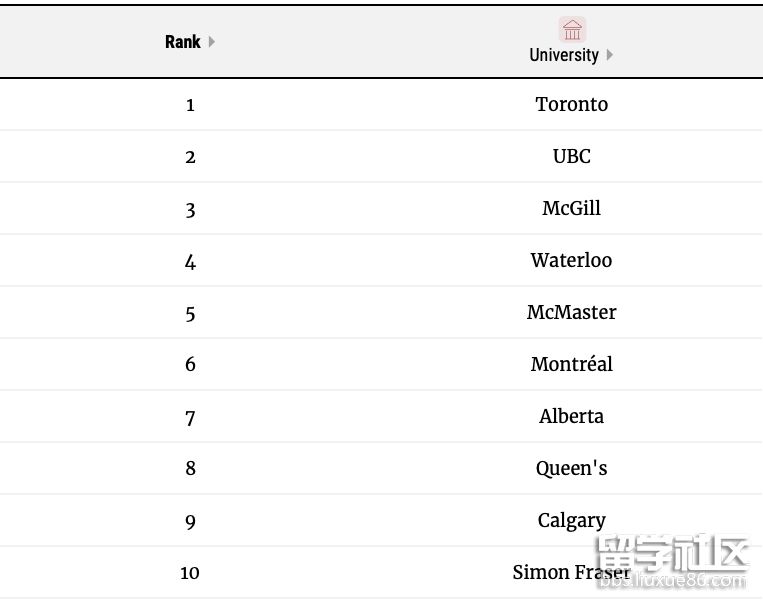Choose McMaster from the rankings

[x=572, y=312]
